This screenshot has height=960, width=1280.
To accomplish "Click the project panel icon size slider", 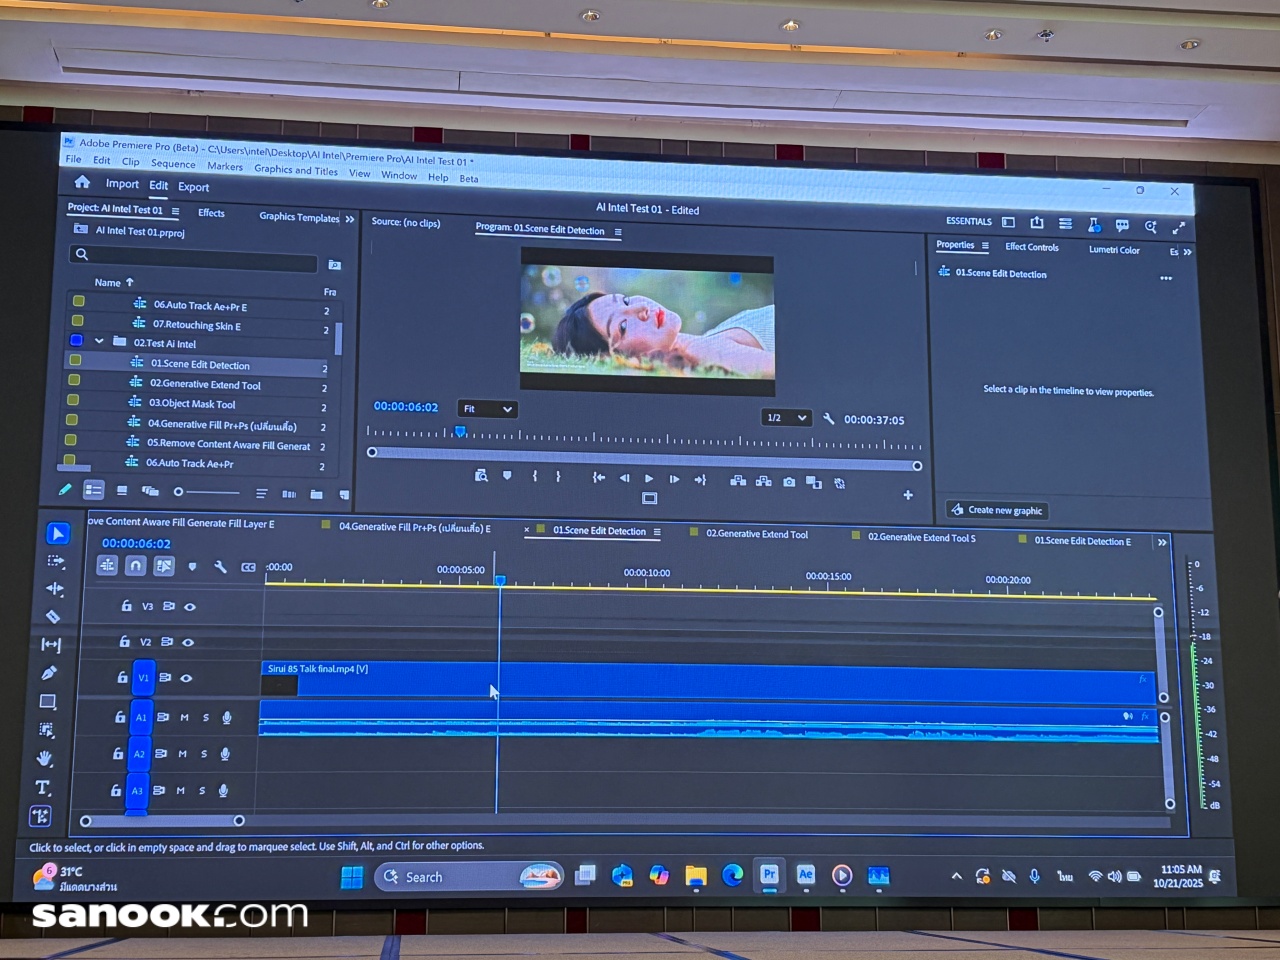I will click(206, 492).
